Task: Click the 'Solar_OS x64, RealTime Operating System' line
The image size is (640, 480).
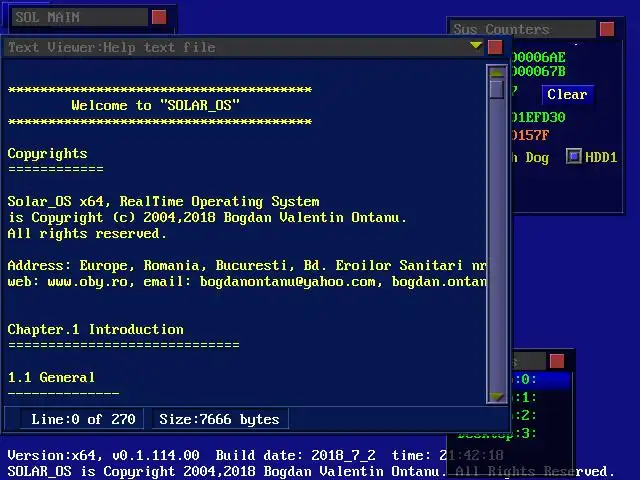Action: click(163, 201)
